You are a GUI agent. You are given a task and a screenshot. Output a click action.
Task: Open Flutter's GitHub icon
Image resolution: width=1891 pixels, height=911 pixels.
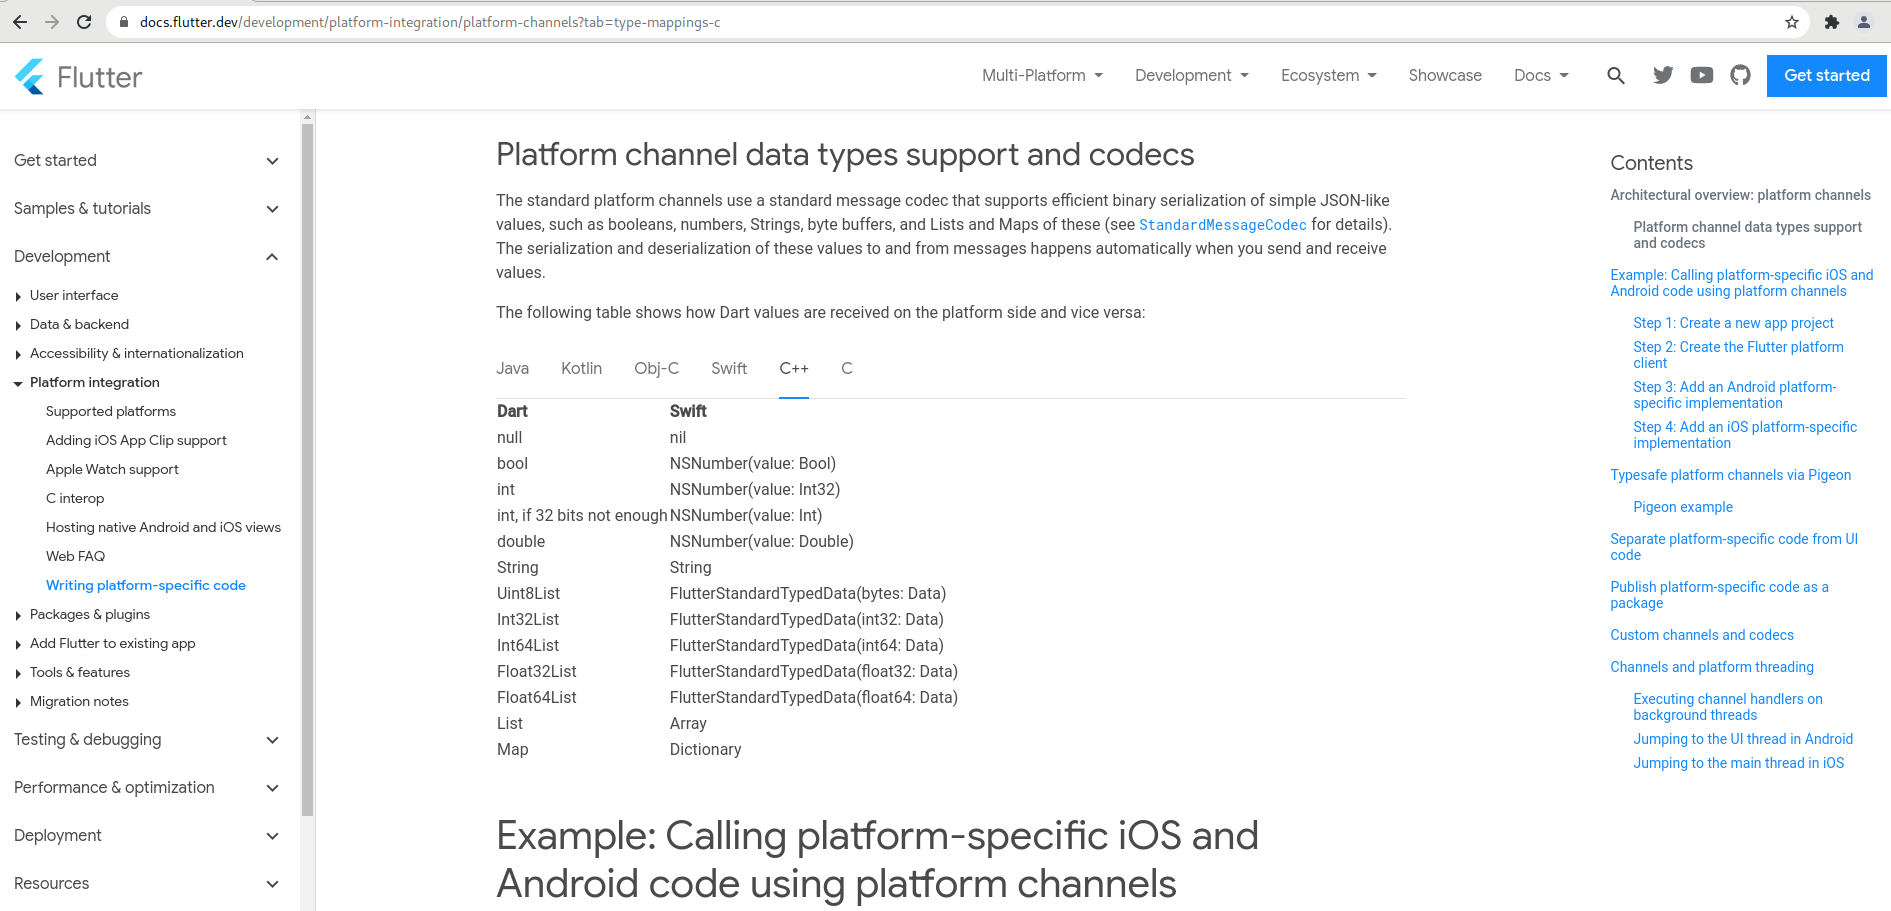click(1741, 75)
